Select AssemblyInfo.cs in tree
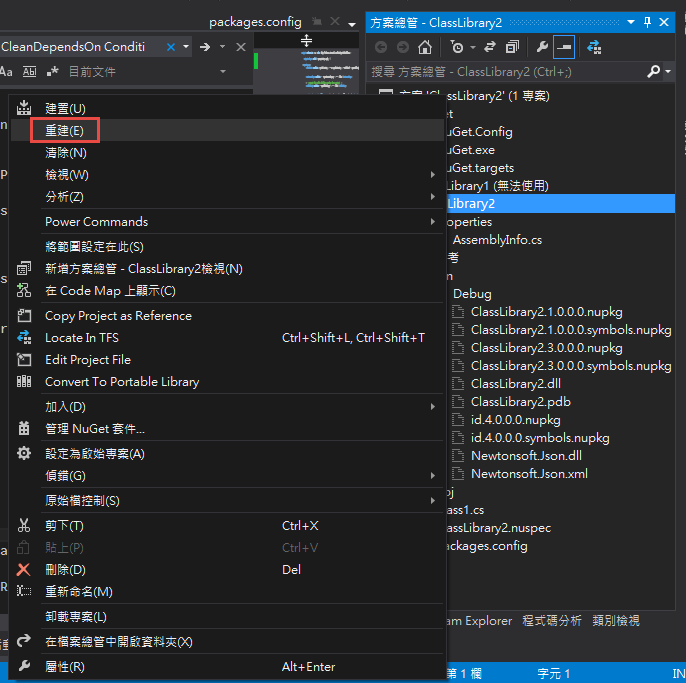 point(497,240)
